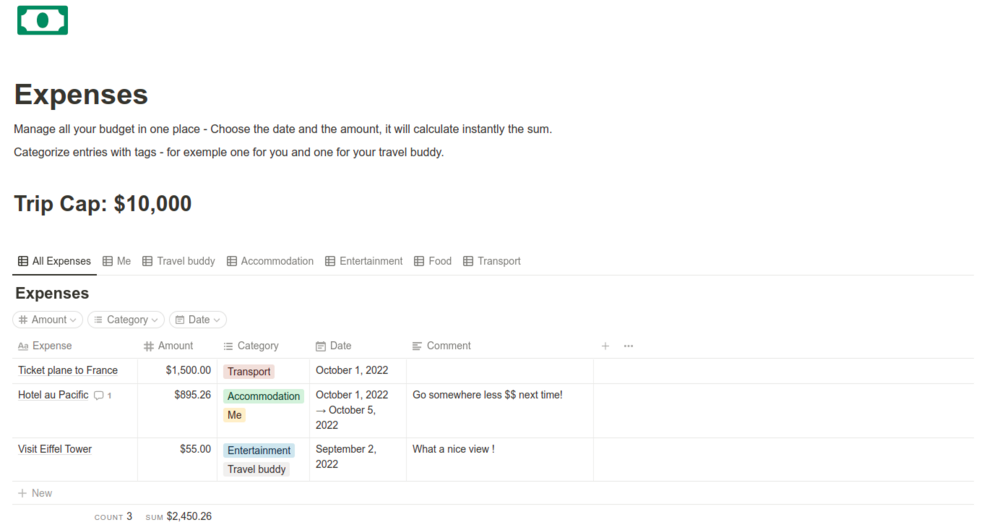
Task: Click the green Accommodation tag
Action: (263, 396)
